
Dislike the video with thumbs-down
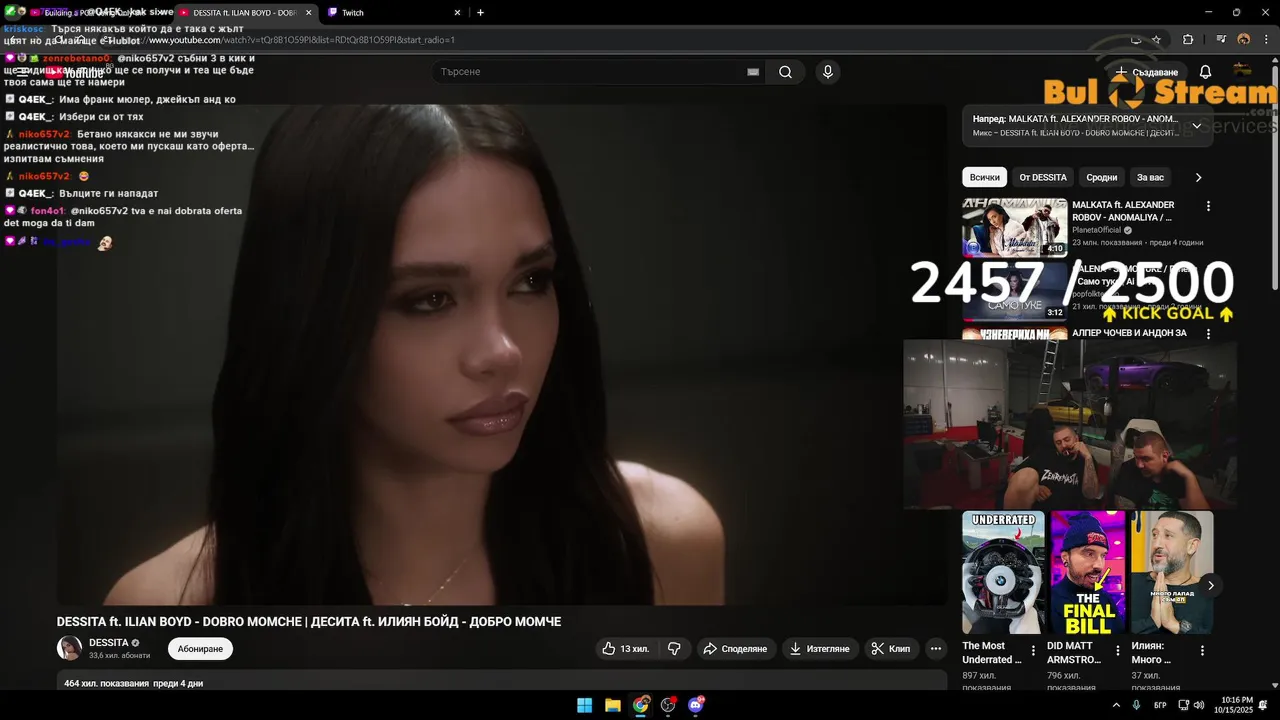click(x=674, y=649)
